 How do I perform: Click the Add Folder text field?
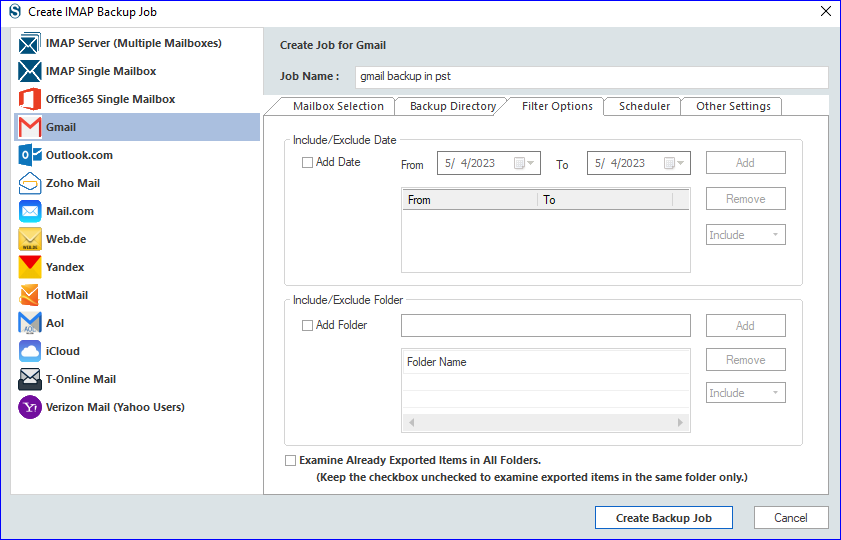pyautogui.click(x=545, y=326)
